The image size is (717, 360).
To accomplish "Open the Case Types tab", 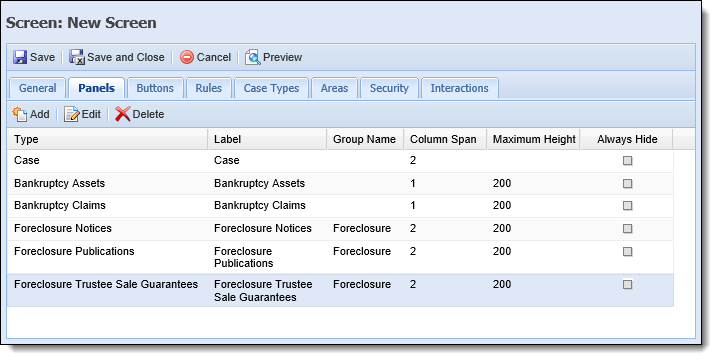I will [271, 88].
